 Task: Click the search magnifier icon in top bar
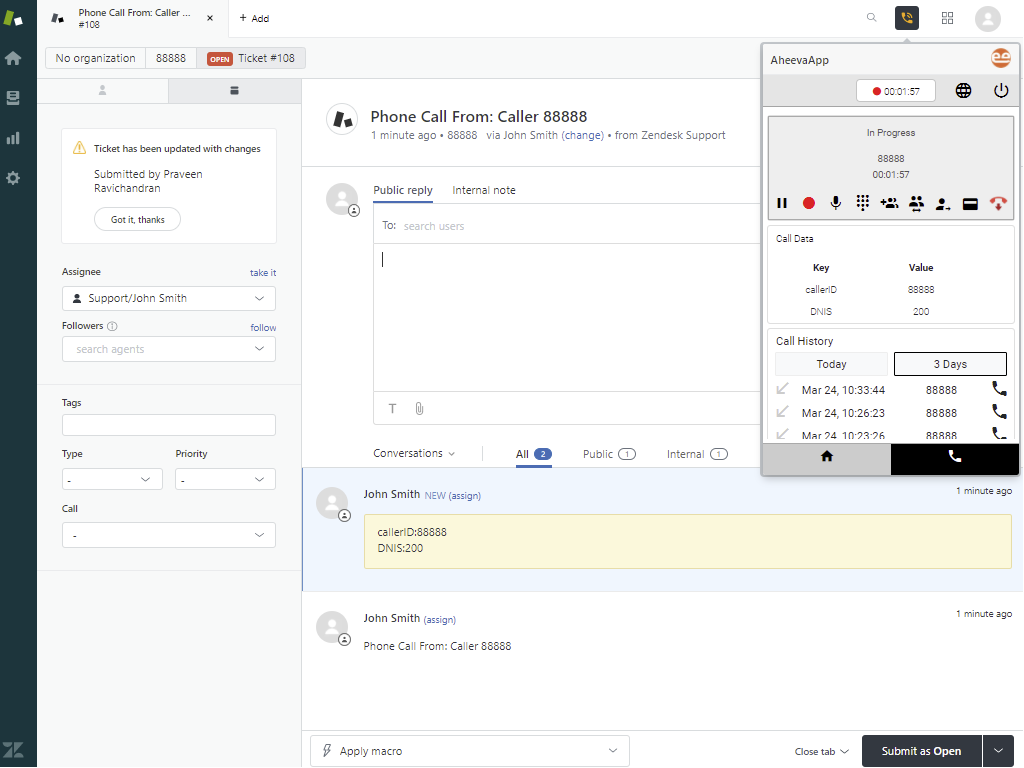coord(871,18)
